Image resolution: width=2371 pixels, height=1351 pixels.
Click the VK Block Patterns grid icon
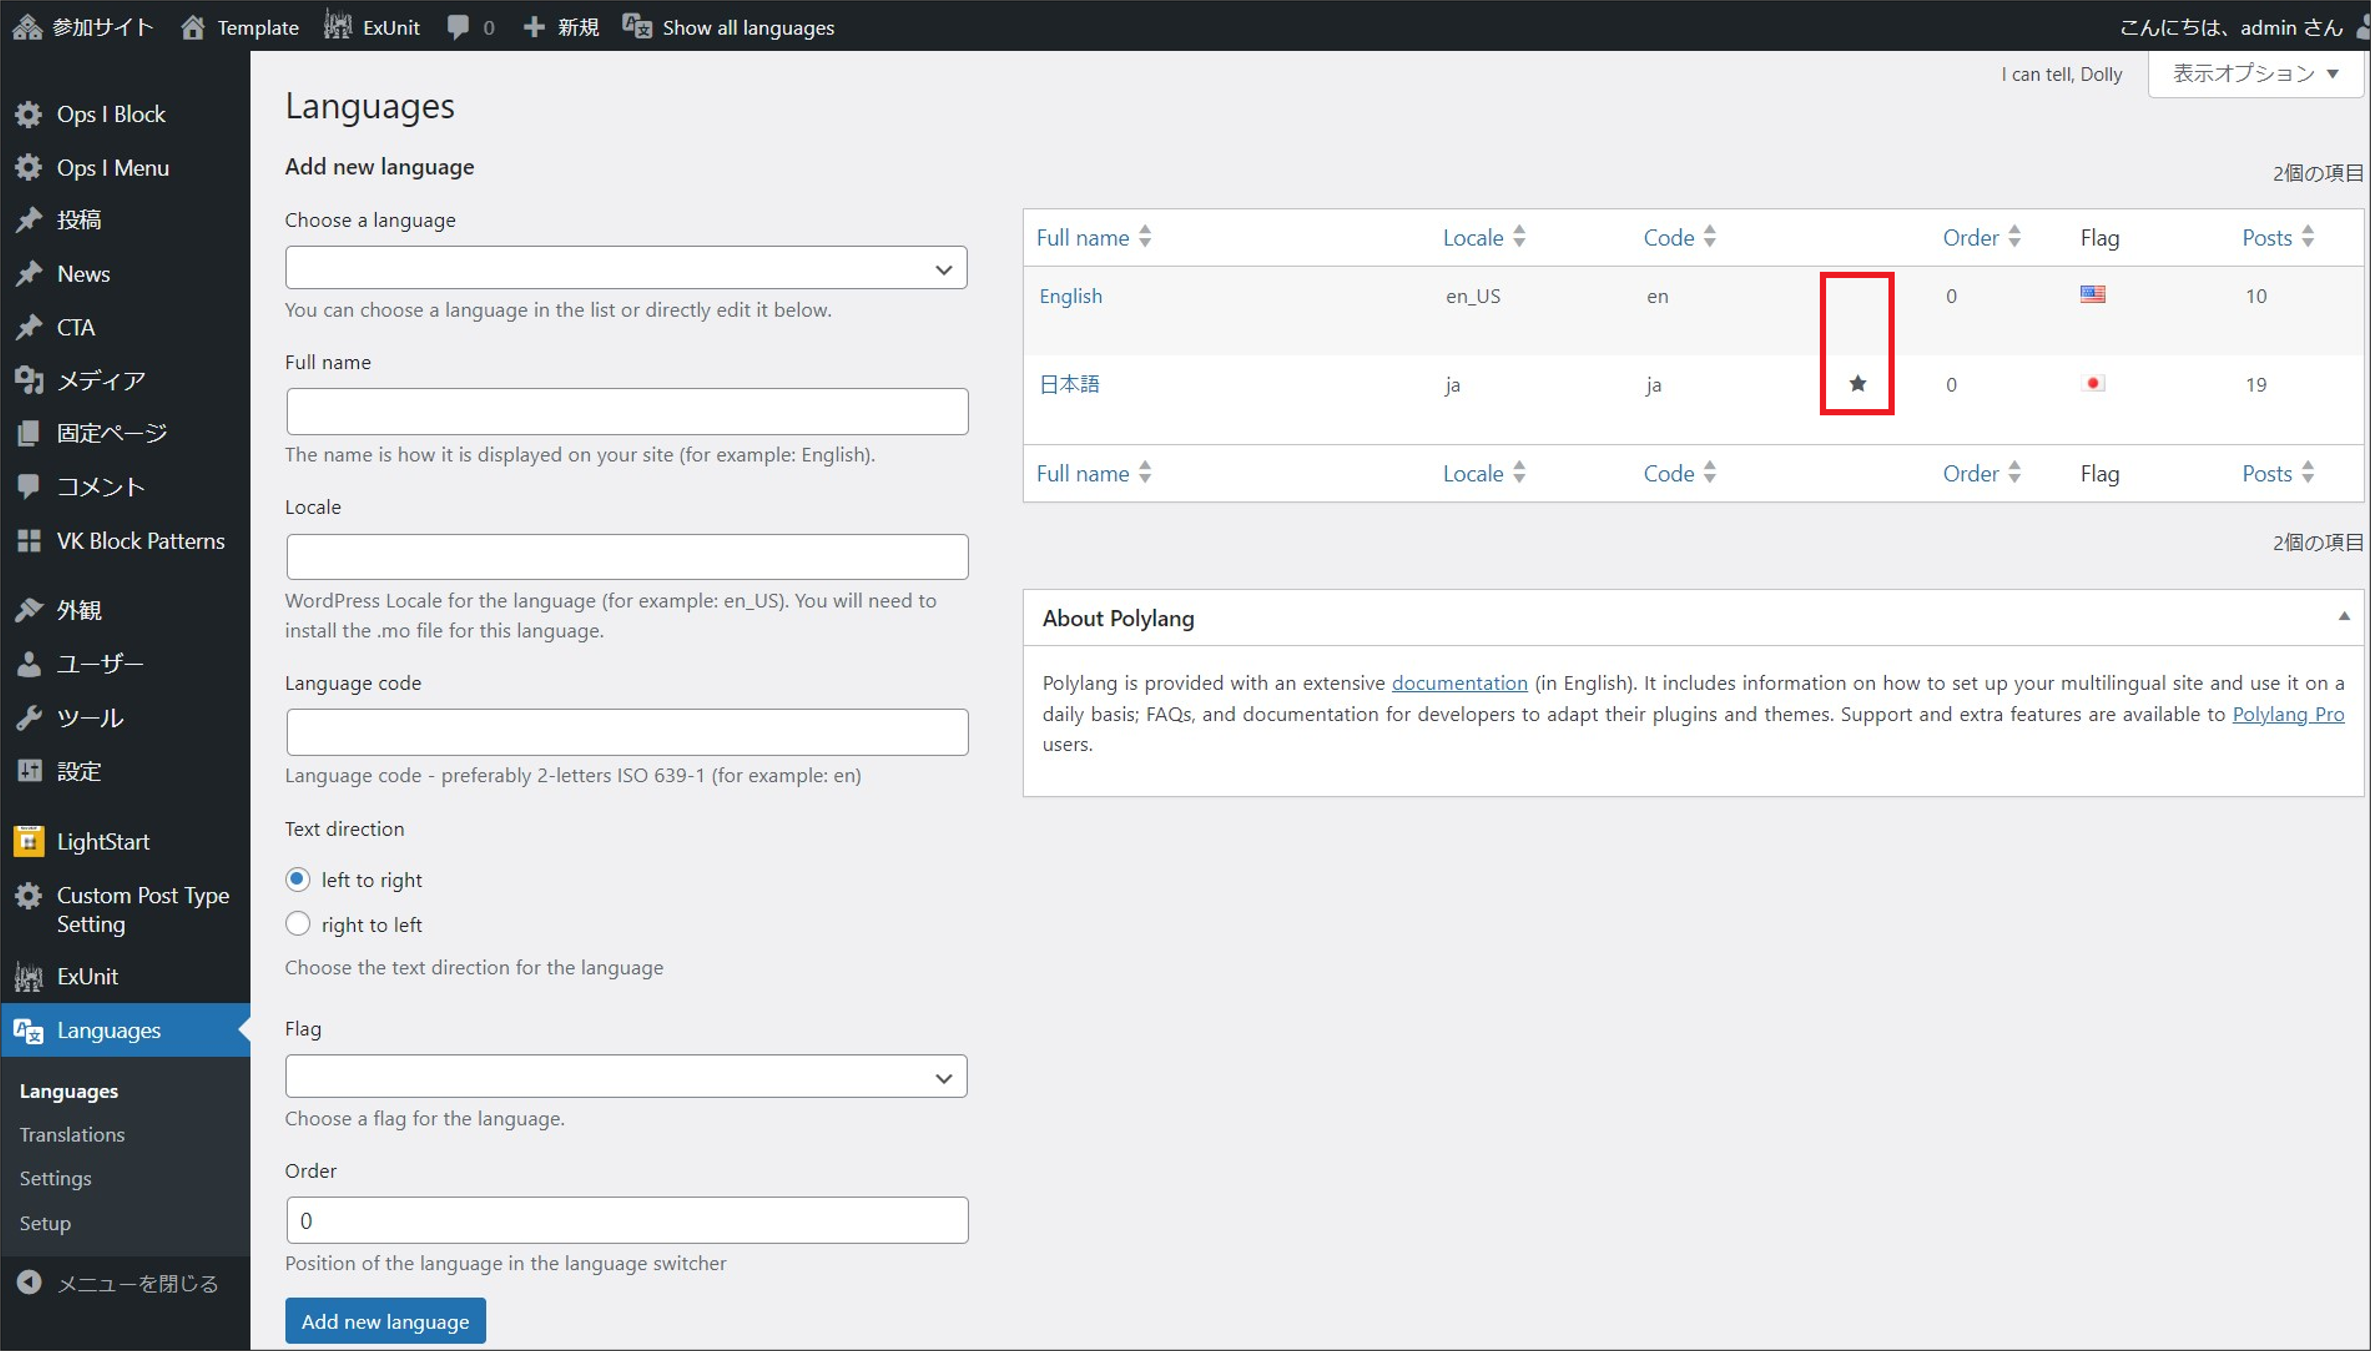pyautogui.click(x=29, y=541)
